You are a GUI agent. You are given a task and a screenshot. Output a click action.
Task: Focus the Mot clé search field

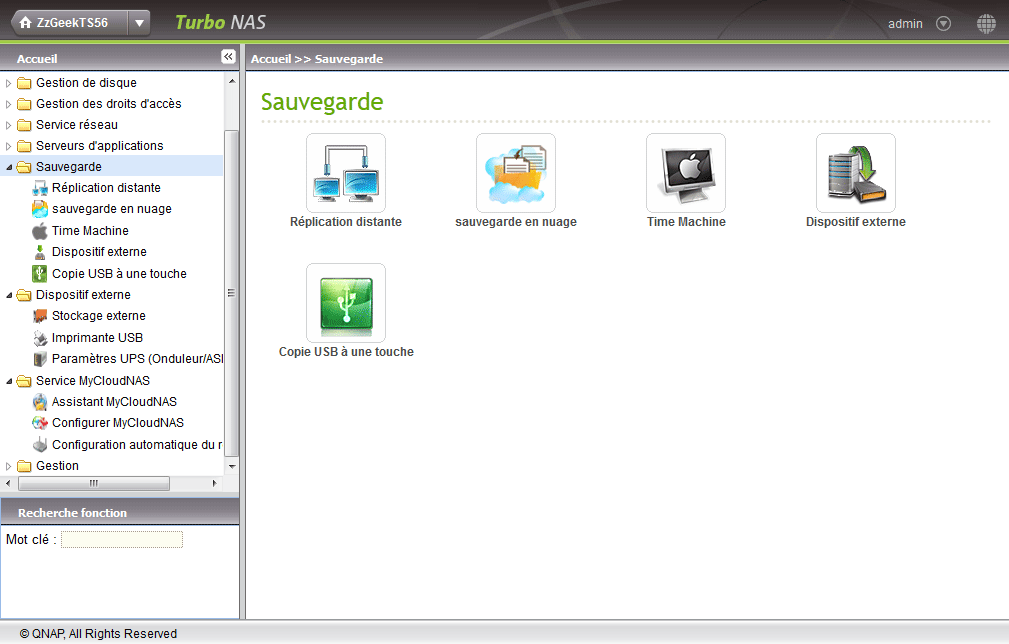click(x=122, y=539)
